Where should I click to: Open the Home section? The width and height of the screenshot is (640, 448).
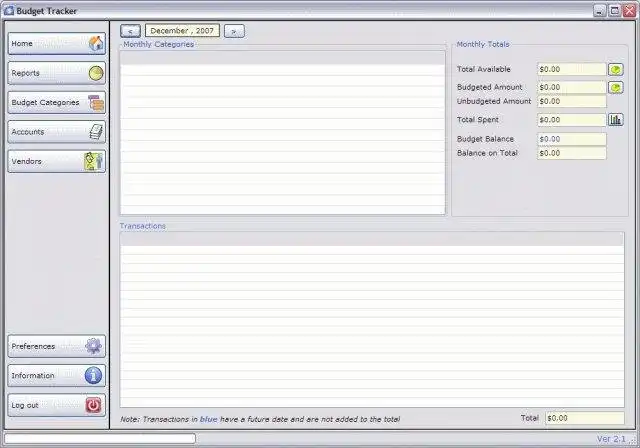point(57,44)
